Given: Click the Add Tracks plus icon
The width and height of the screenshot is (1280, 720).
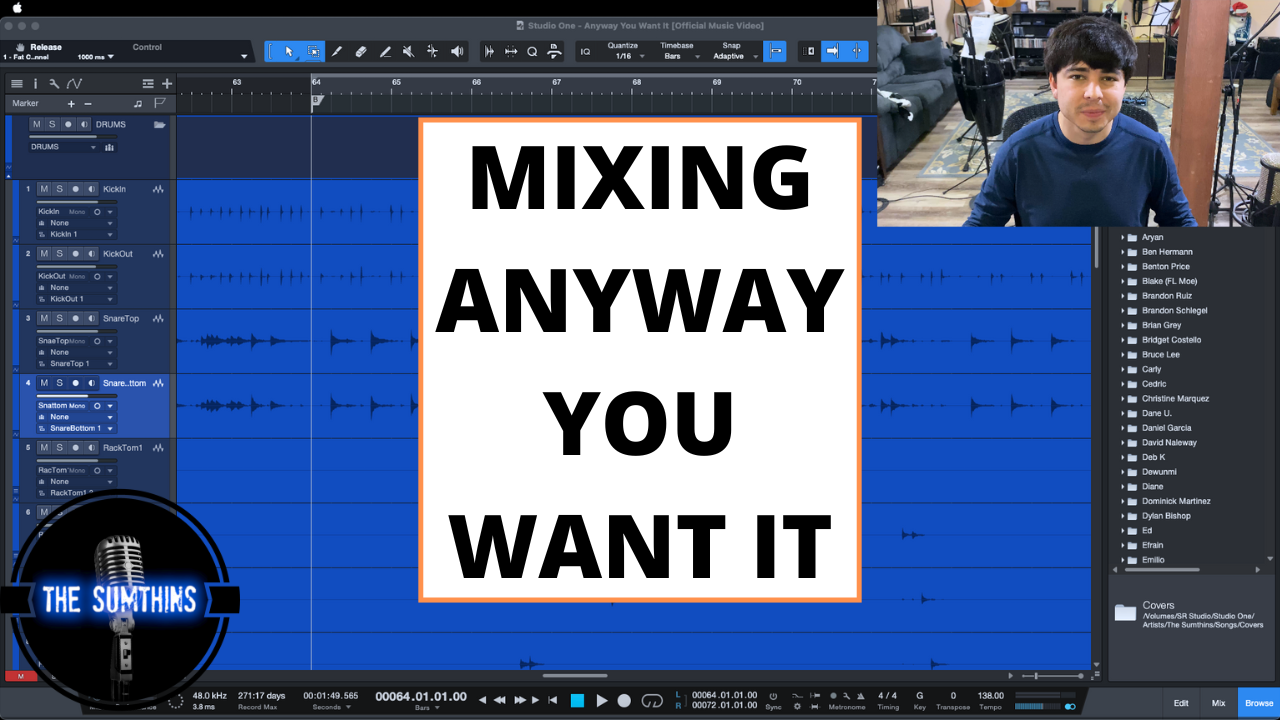Looking at the screenshot, I should pyautogui.click(x=167, y=84).
